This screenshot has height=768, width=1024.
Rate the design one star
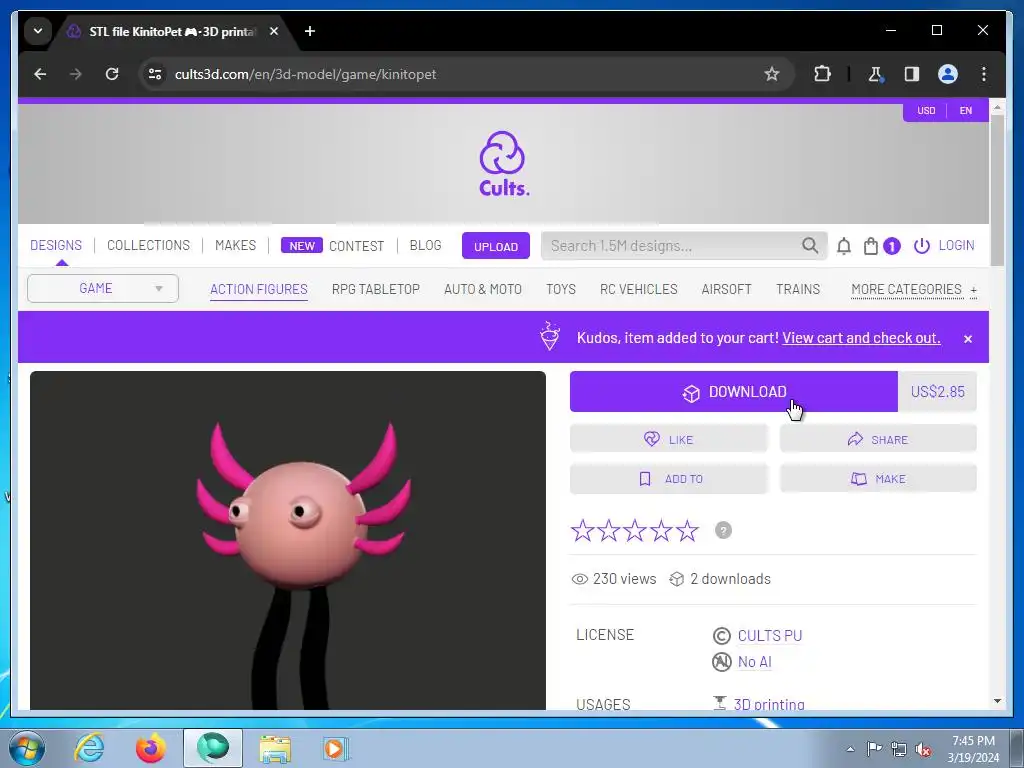pos(583,530)
